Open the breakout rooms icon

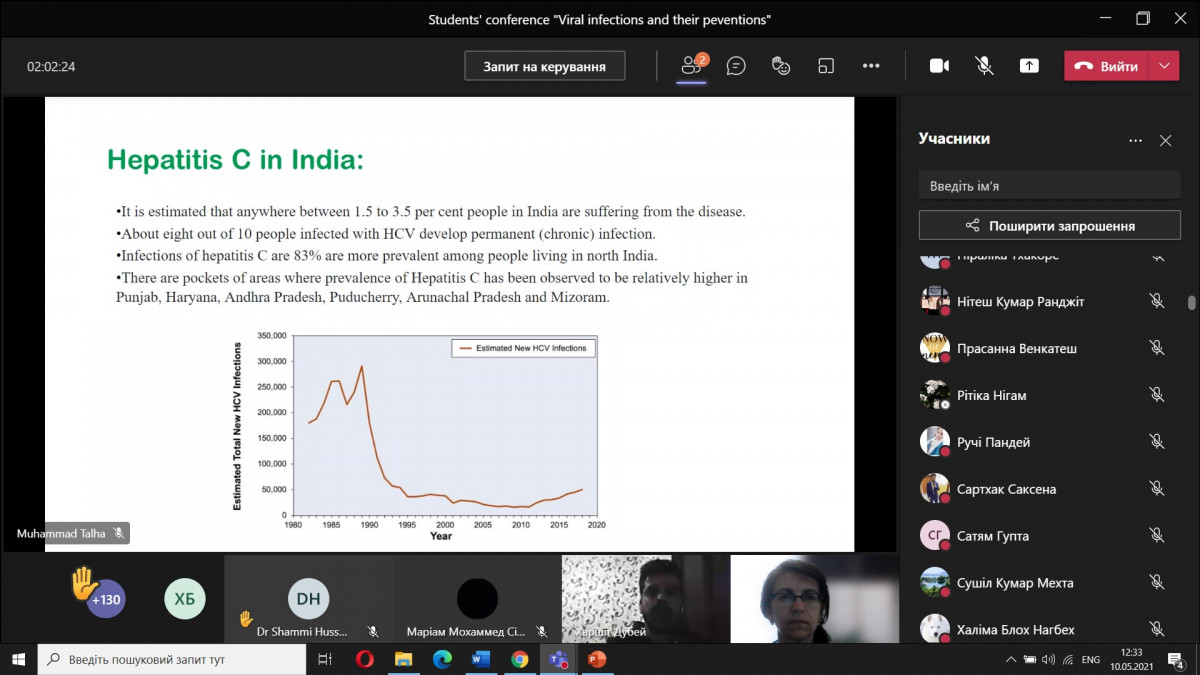pos(826,66)
